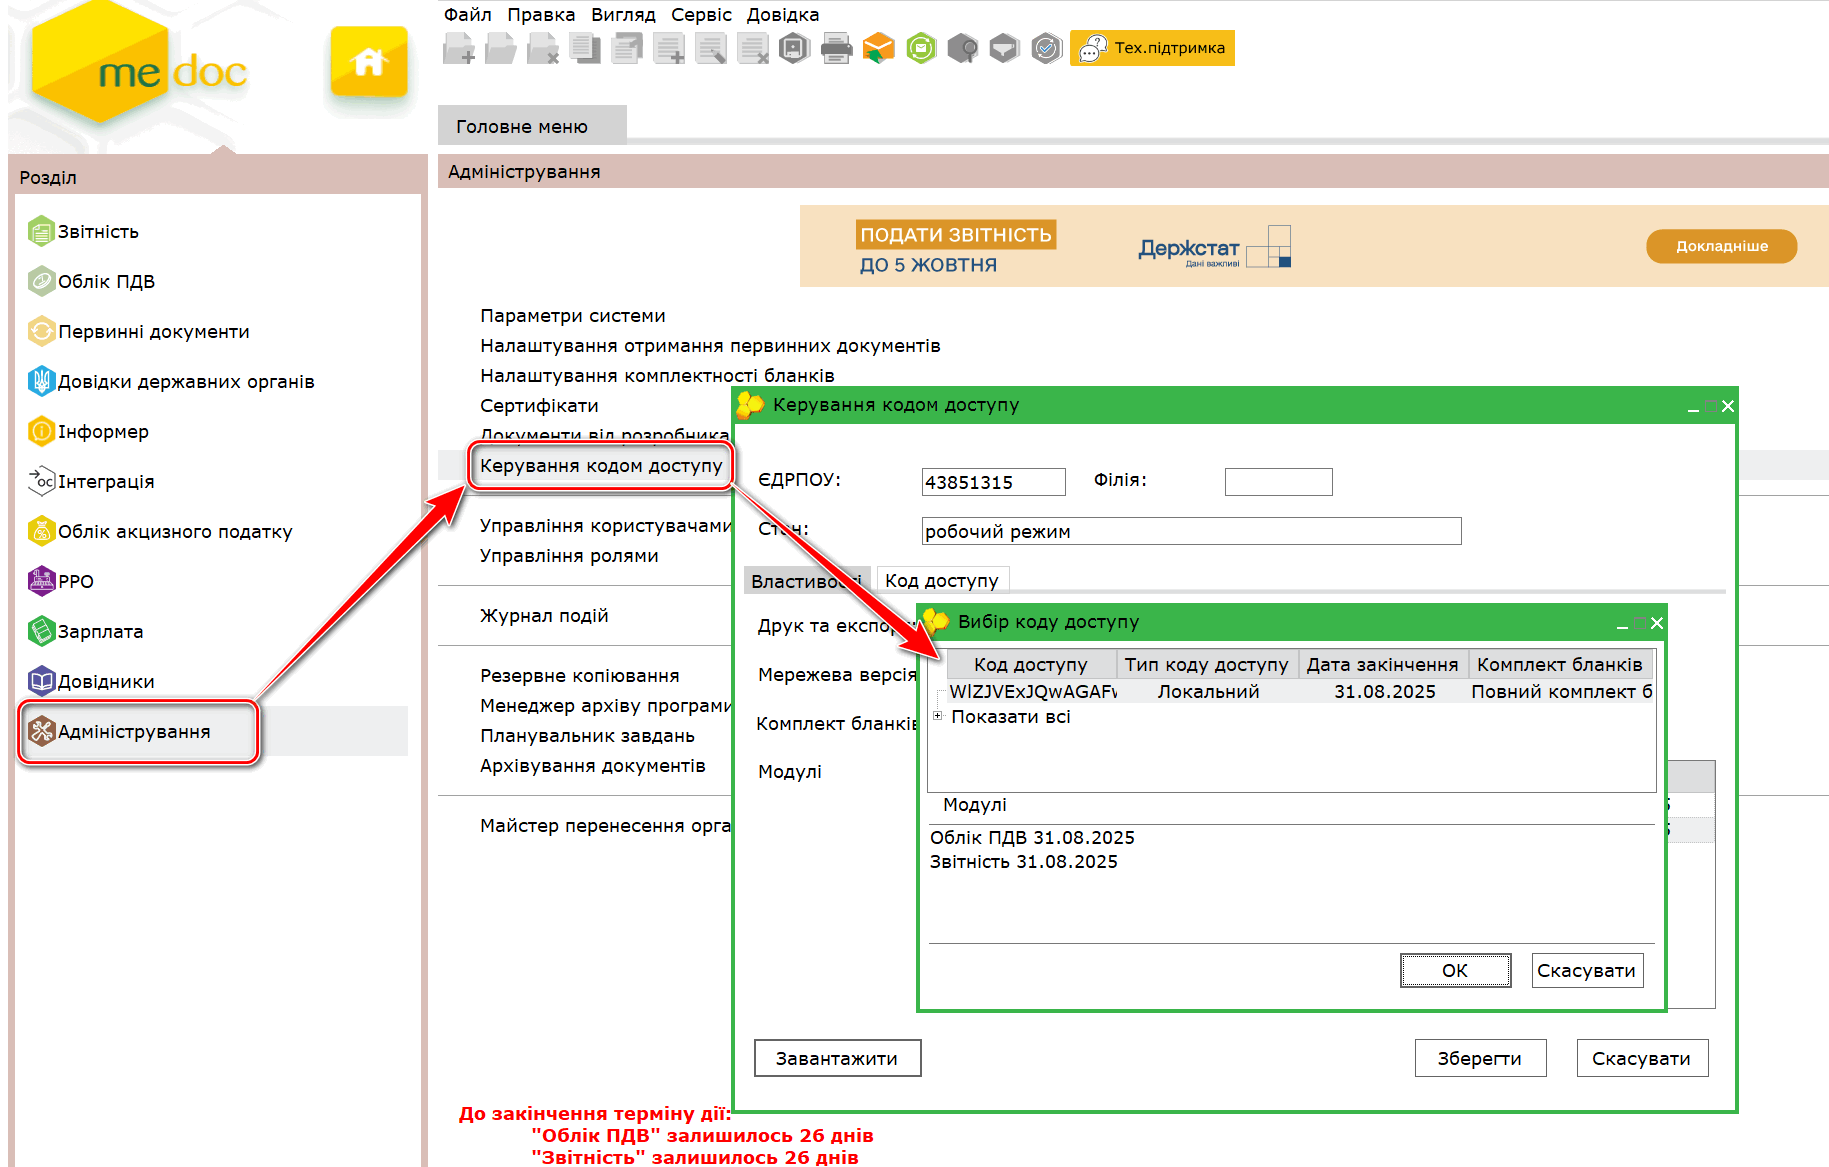Open Інформер from the sidebar
The width and height of the screenshot is (1829, 1167).
[x=103, y=432]
